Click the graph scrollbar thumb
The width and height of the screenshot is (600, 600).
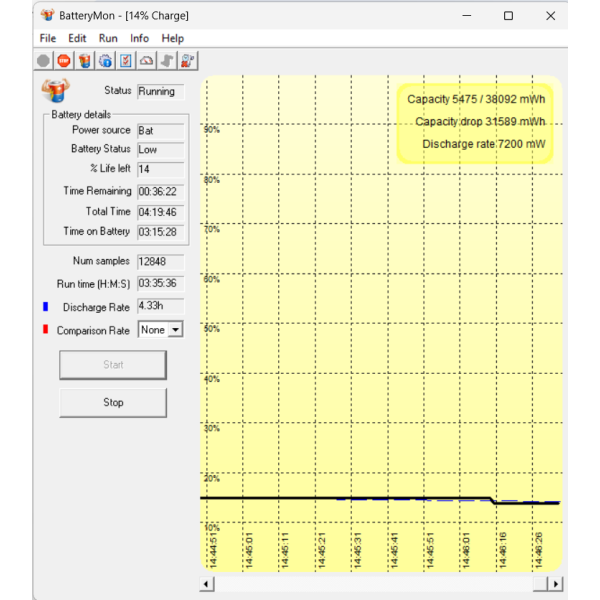(x=541, y=584)
